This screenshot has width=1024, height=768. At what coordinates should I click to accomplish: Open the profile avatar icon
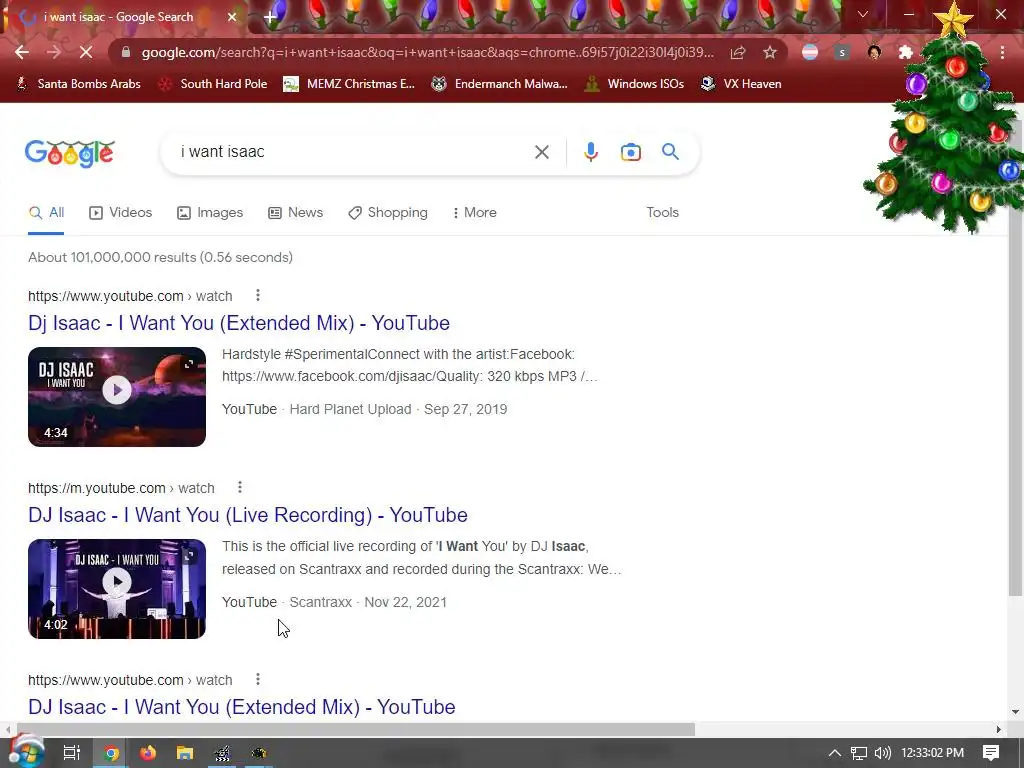(874, 52)
